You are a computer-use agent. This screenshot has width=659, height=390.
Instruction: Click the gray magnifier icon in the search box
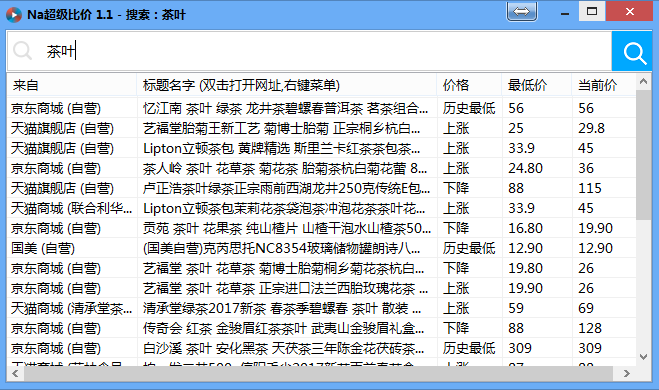coord(22,51)
